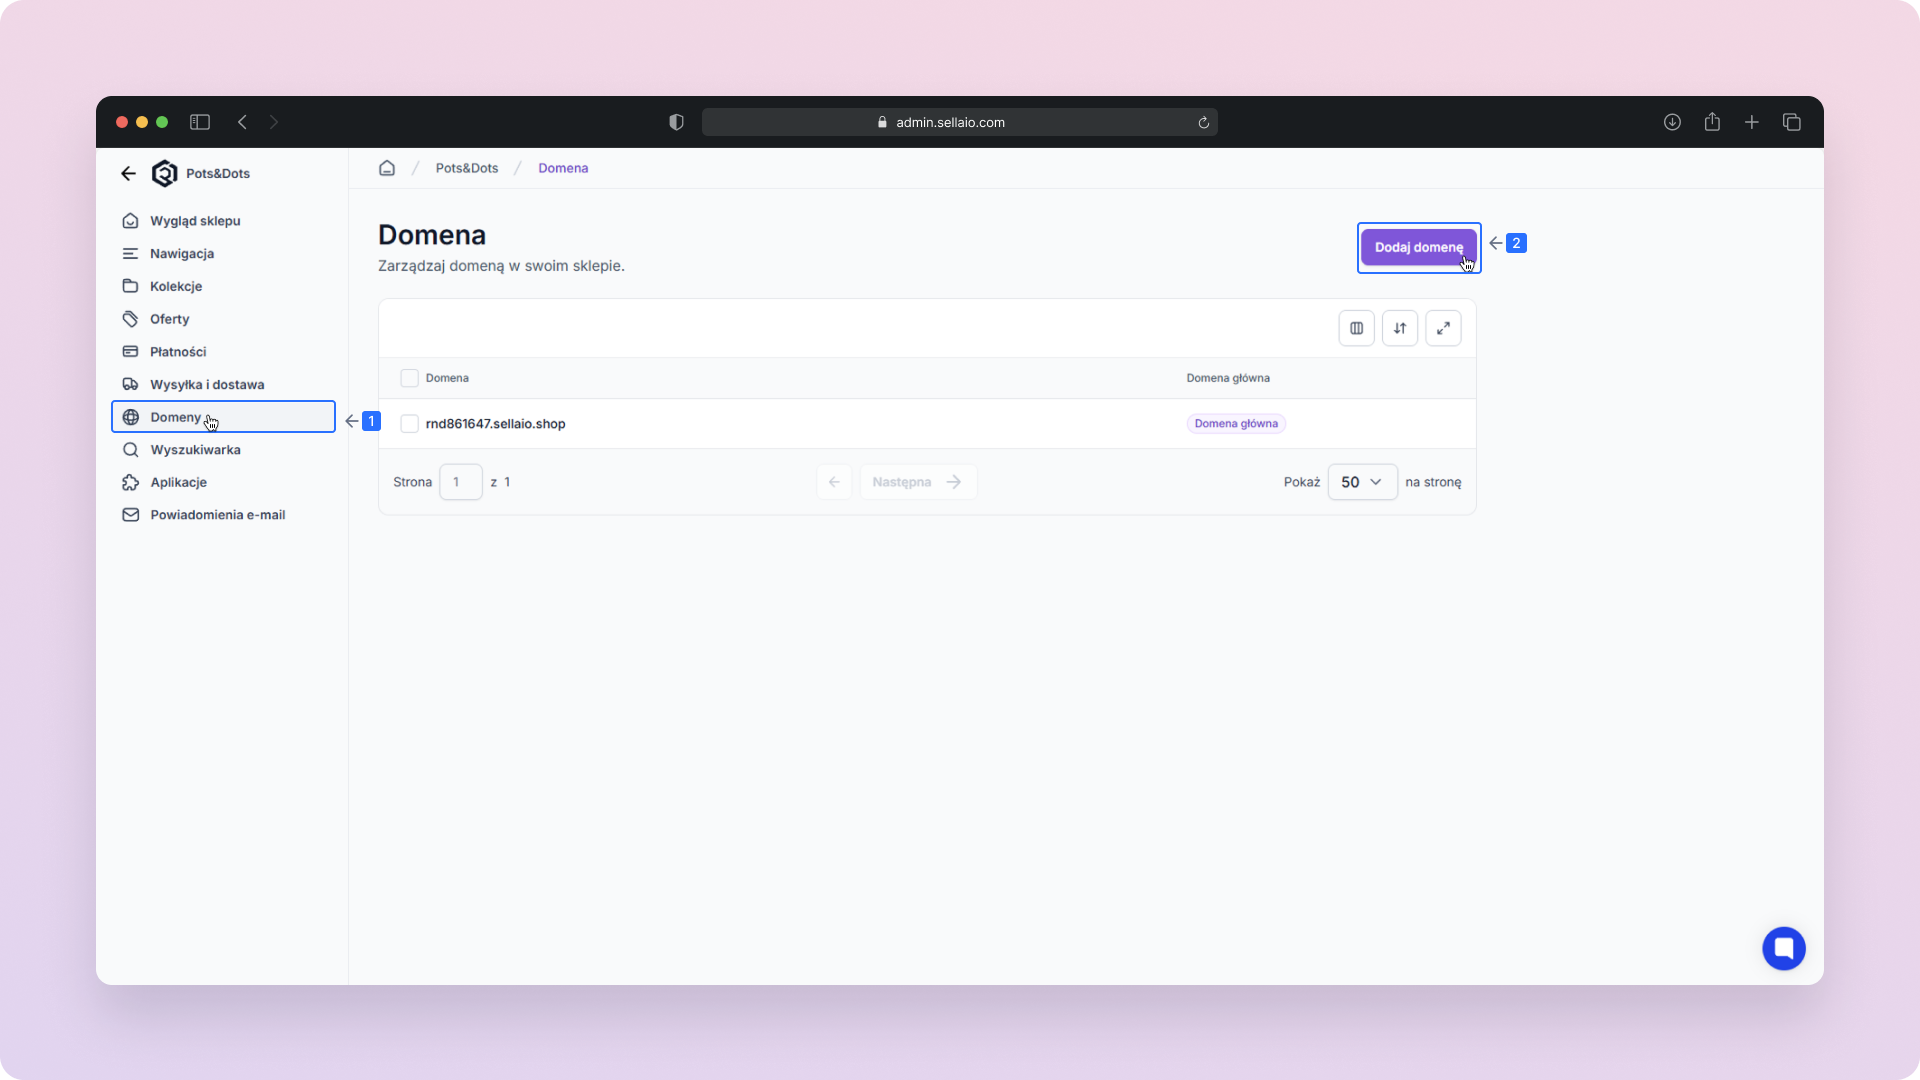Go to Powiadomienia e-mail in sidebar
Image resolution: width=1920 pixels, height=1080 pixels.
pos(217,515)
